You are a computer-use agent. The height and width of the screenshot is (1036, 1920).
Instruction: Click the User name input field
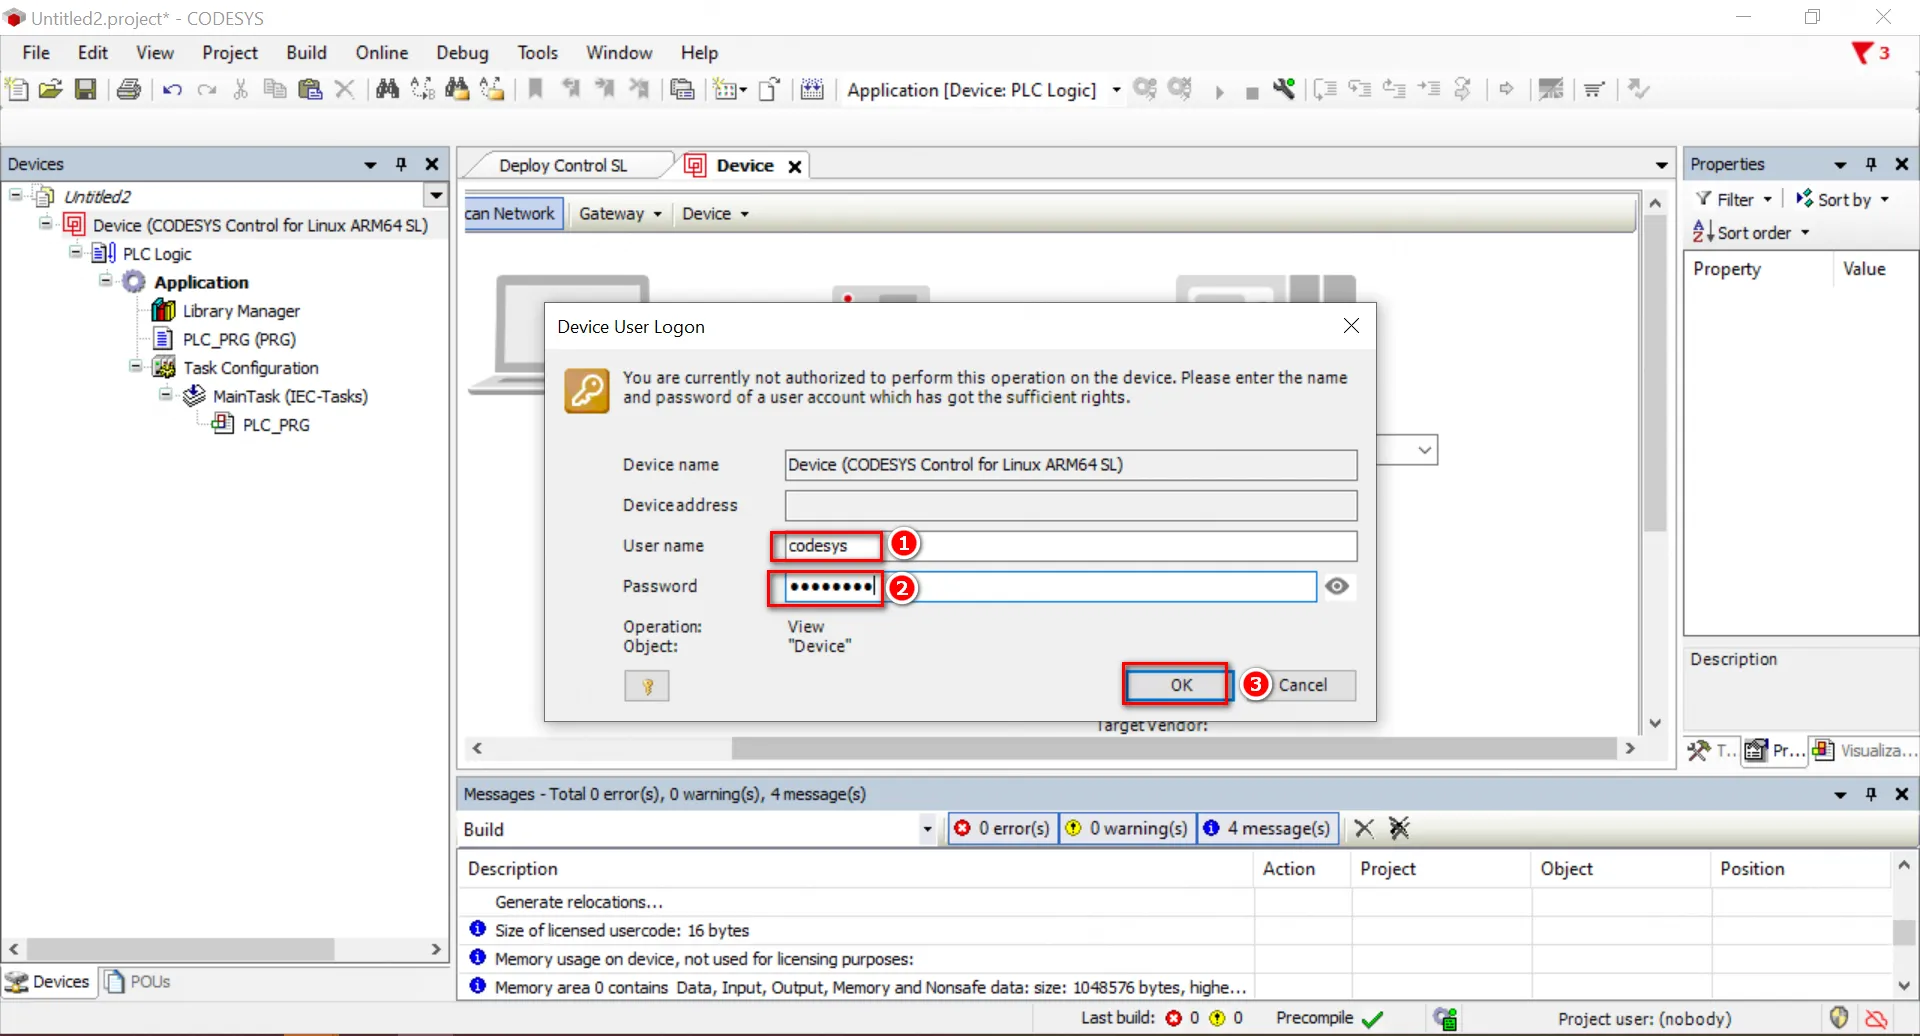click(x=1068, y=546)
